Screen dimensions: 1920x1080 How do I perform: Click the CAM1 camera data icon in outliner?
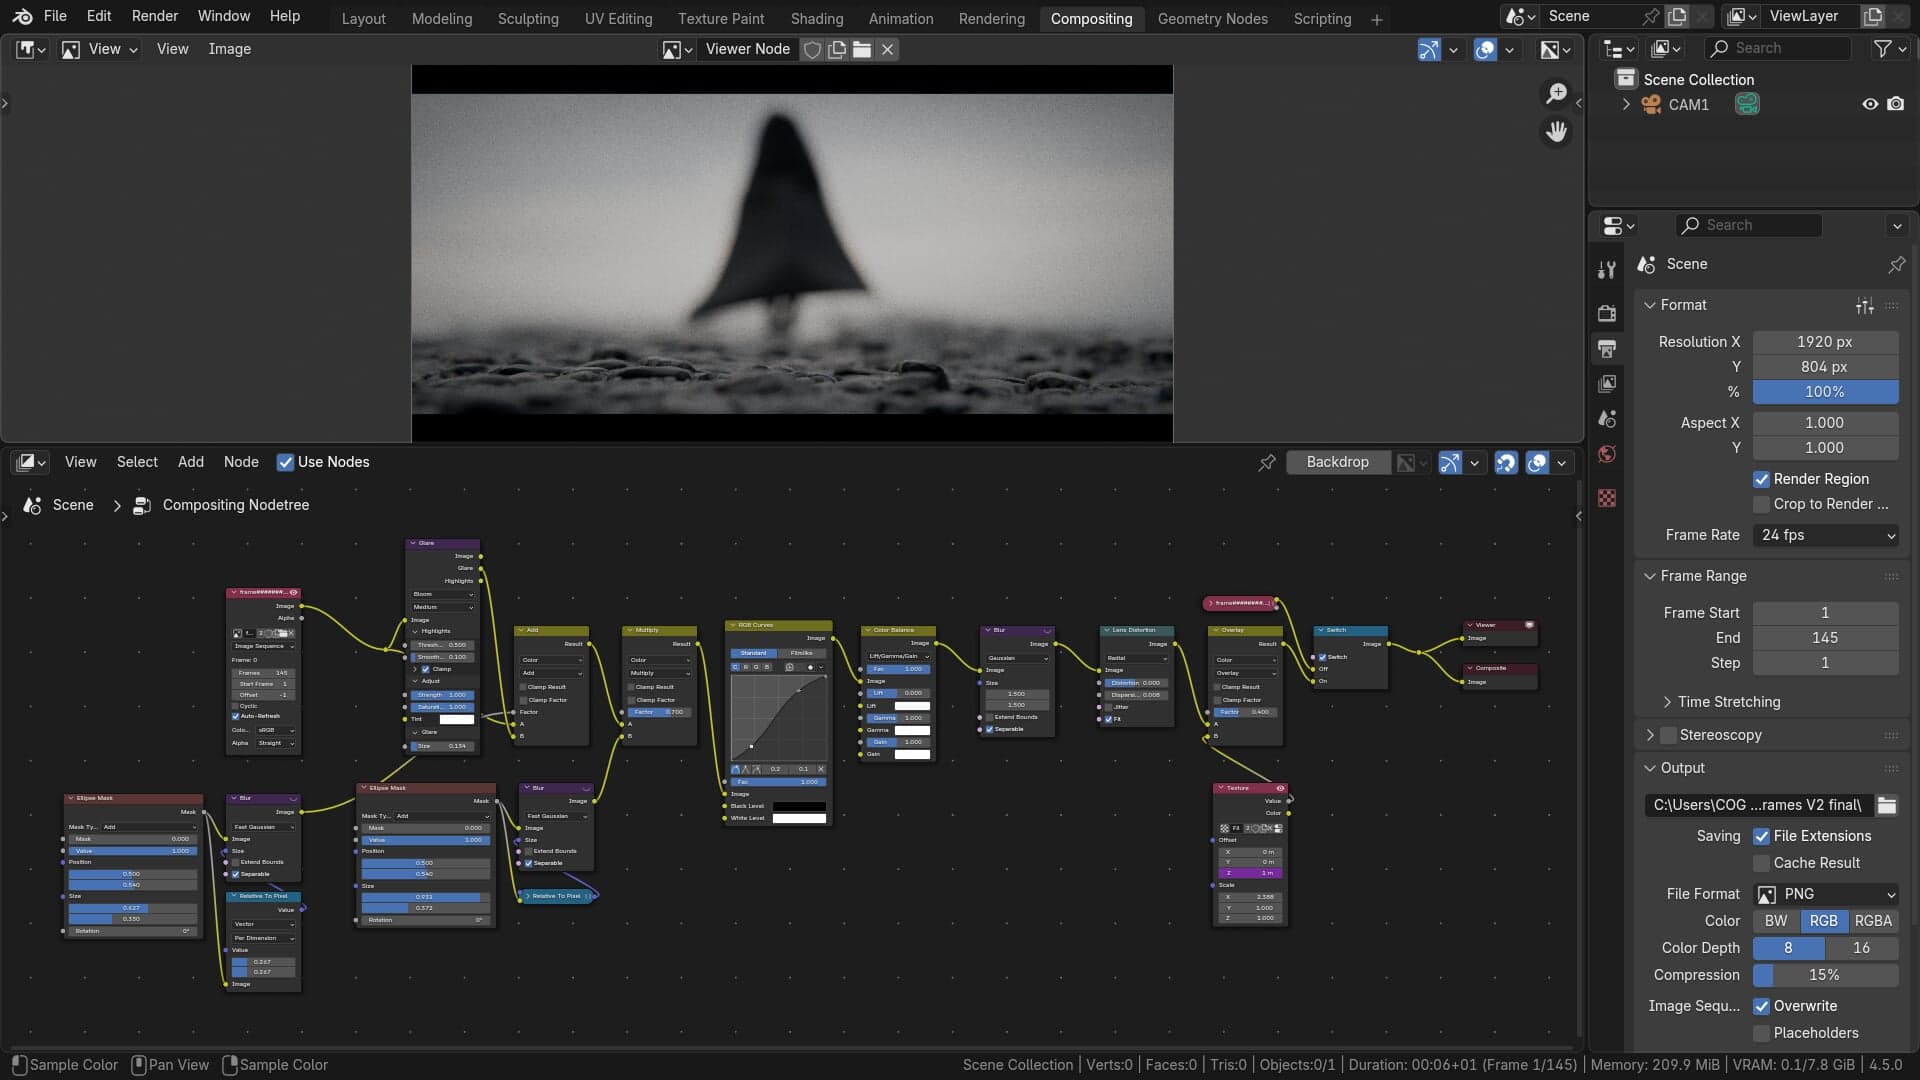[1747, 104]
